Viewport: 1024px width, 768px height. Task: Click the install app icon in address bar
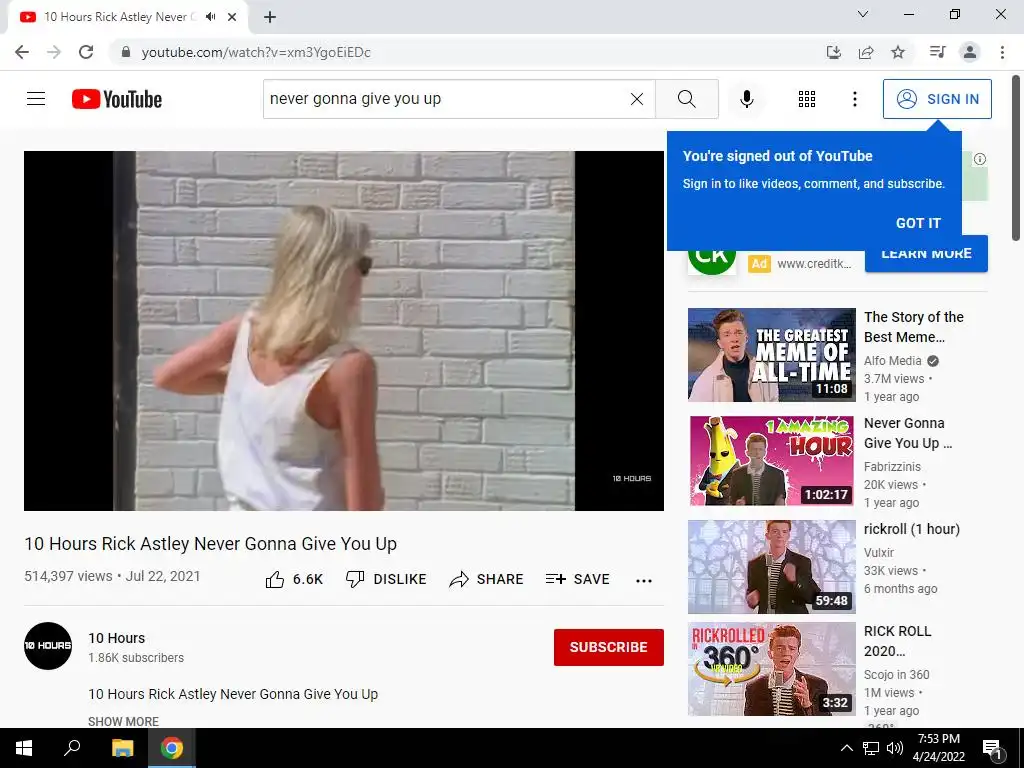point(834,52)
